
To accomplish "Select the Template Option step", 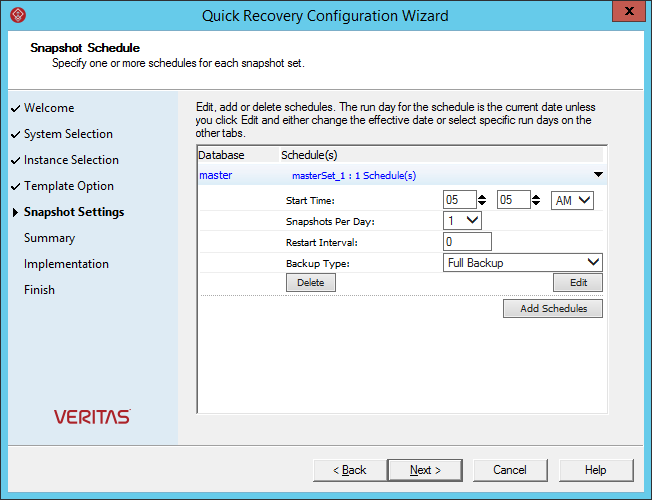I will point(69,186).
